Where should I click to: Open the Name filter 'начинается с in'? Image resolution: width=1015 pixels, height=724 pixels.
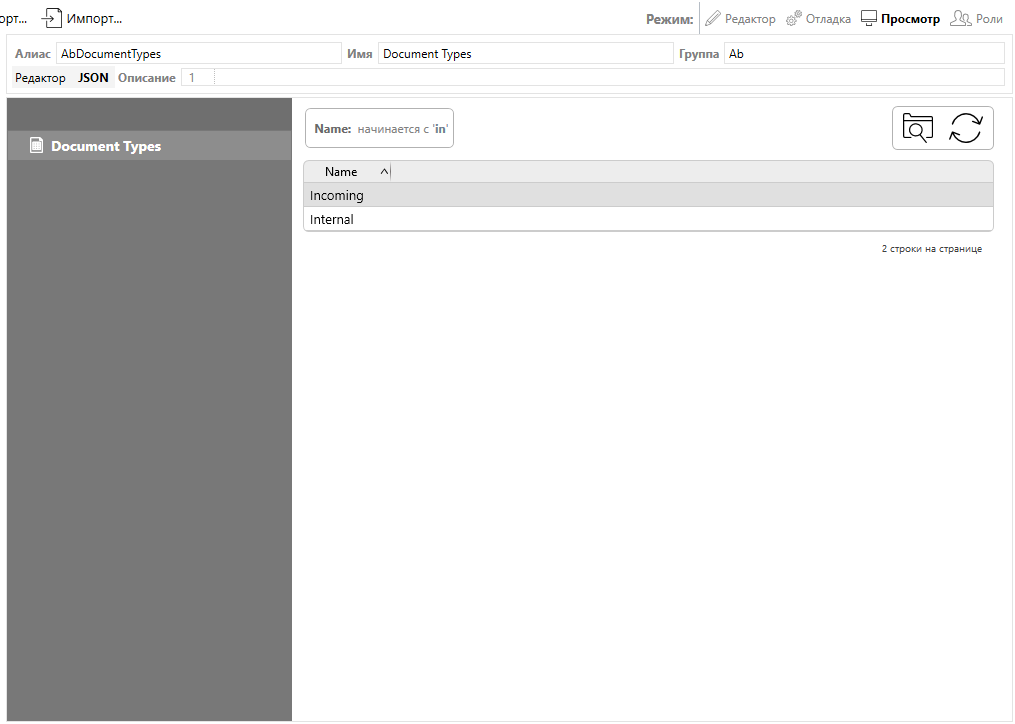pos(379,129)
